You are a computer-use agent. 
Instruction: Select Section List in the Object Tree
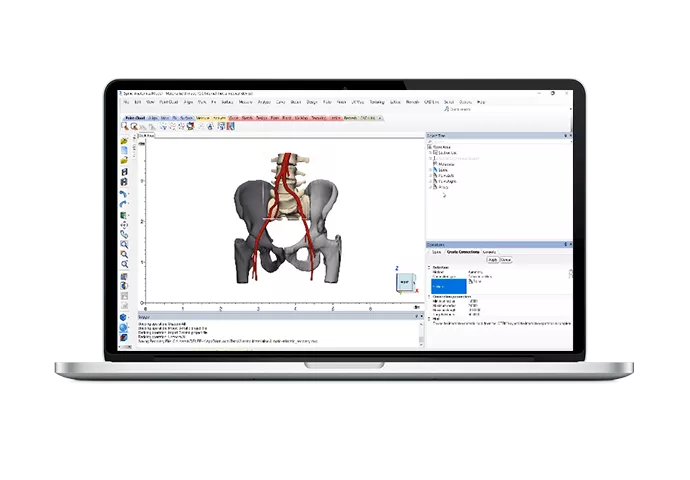coord(448,153)
